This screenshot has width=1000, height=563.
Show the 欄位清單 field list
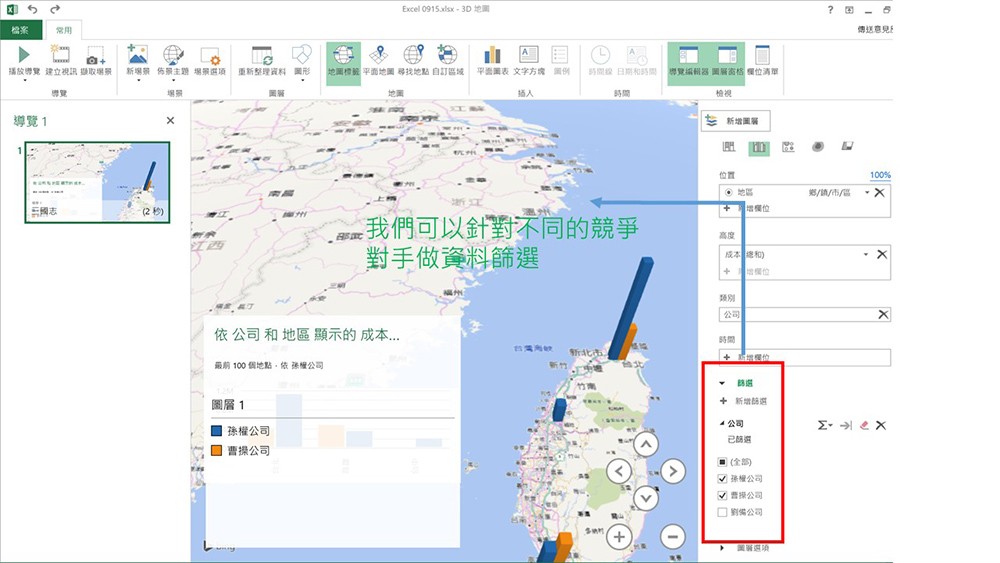point(762,62)
